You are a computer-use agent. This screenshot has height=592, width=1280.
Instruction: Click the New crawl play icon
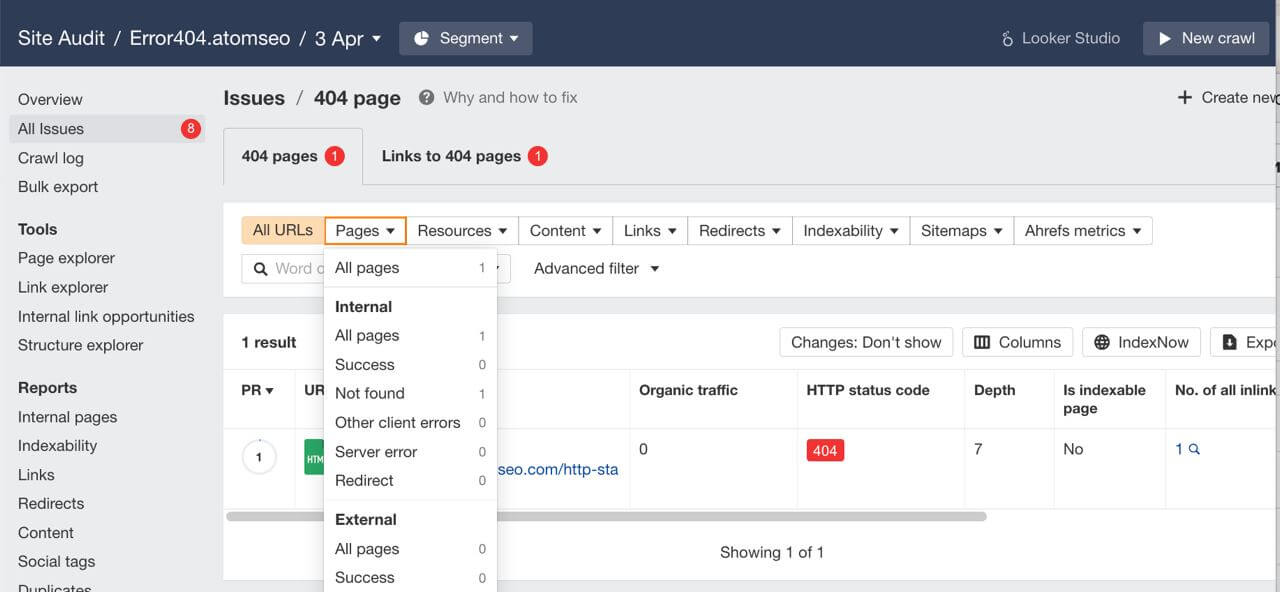(x=1164, y=38)
